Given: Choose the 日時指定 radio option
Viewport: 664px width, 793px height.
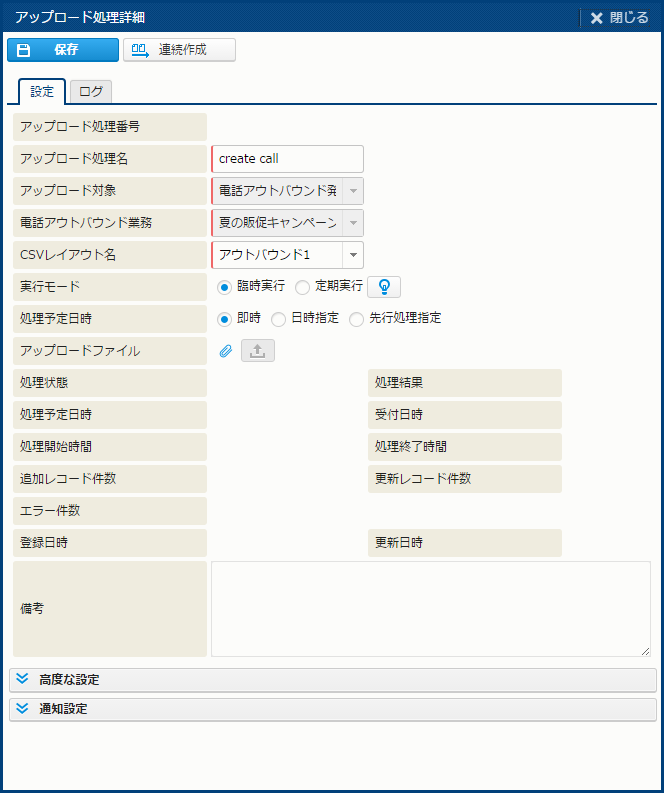Looking at the screenshot, I should pyautogui.click(x=279, y=319).
